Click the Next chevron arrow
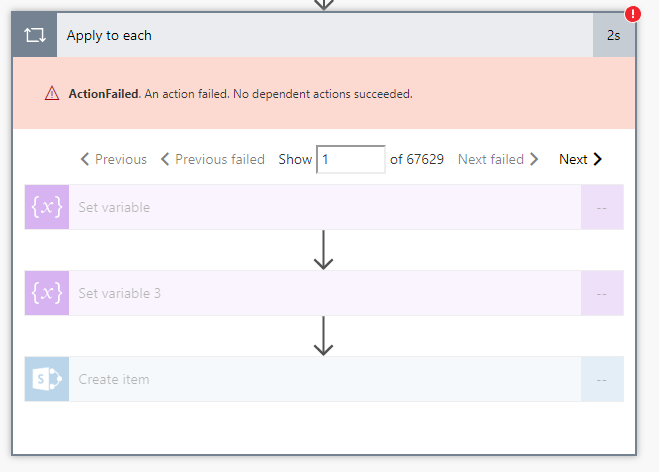This screenshot has height=472, width=659. coord(598,159)
